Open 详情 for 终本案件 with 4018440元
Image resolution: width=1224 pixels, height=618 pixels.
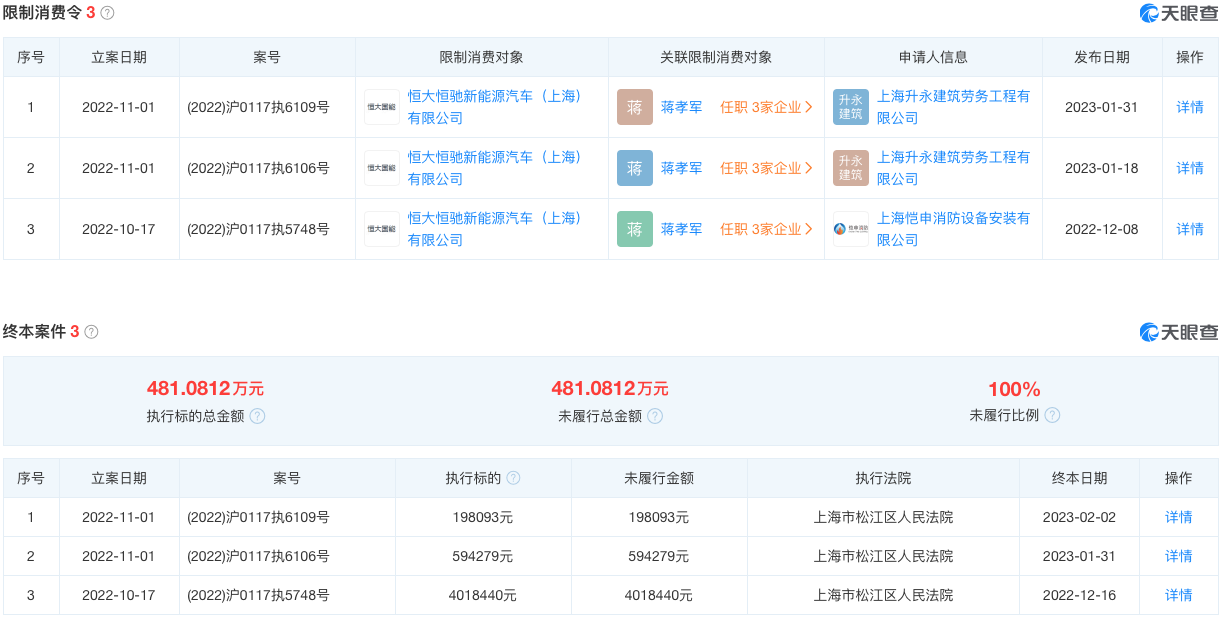(1178, 595)
